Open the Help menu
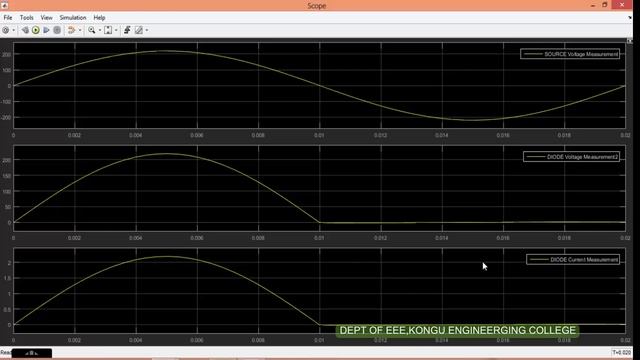The width and height of the screenshot is (640, 360). pos(99,18)
